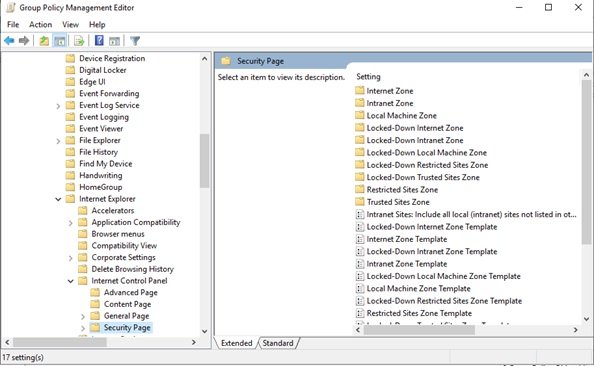The image size is (594, 366).
Task: Expand the Security Page tree node
Action: tap(83, 328)
